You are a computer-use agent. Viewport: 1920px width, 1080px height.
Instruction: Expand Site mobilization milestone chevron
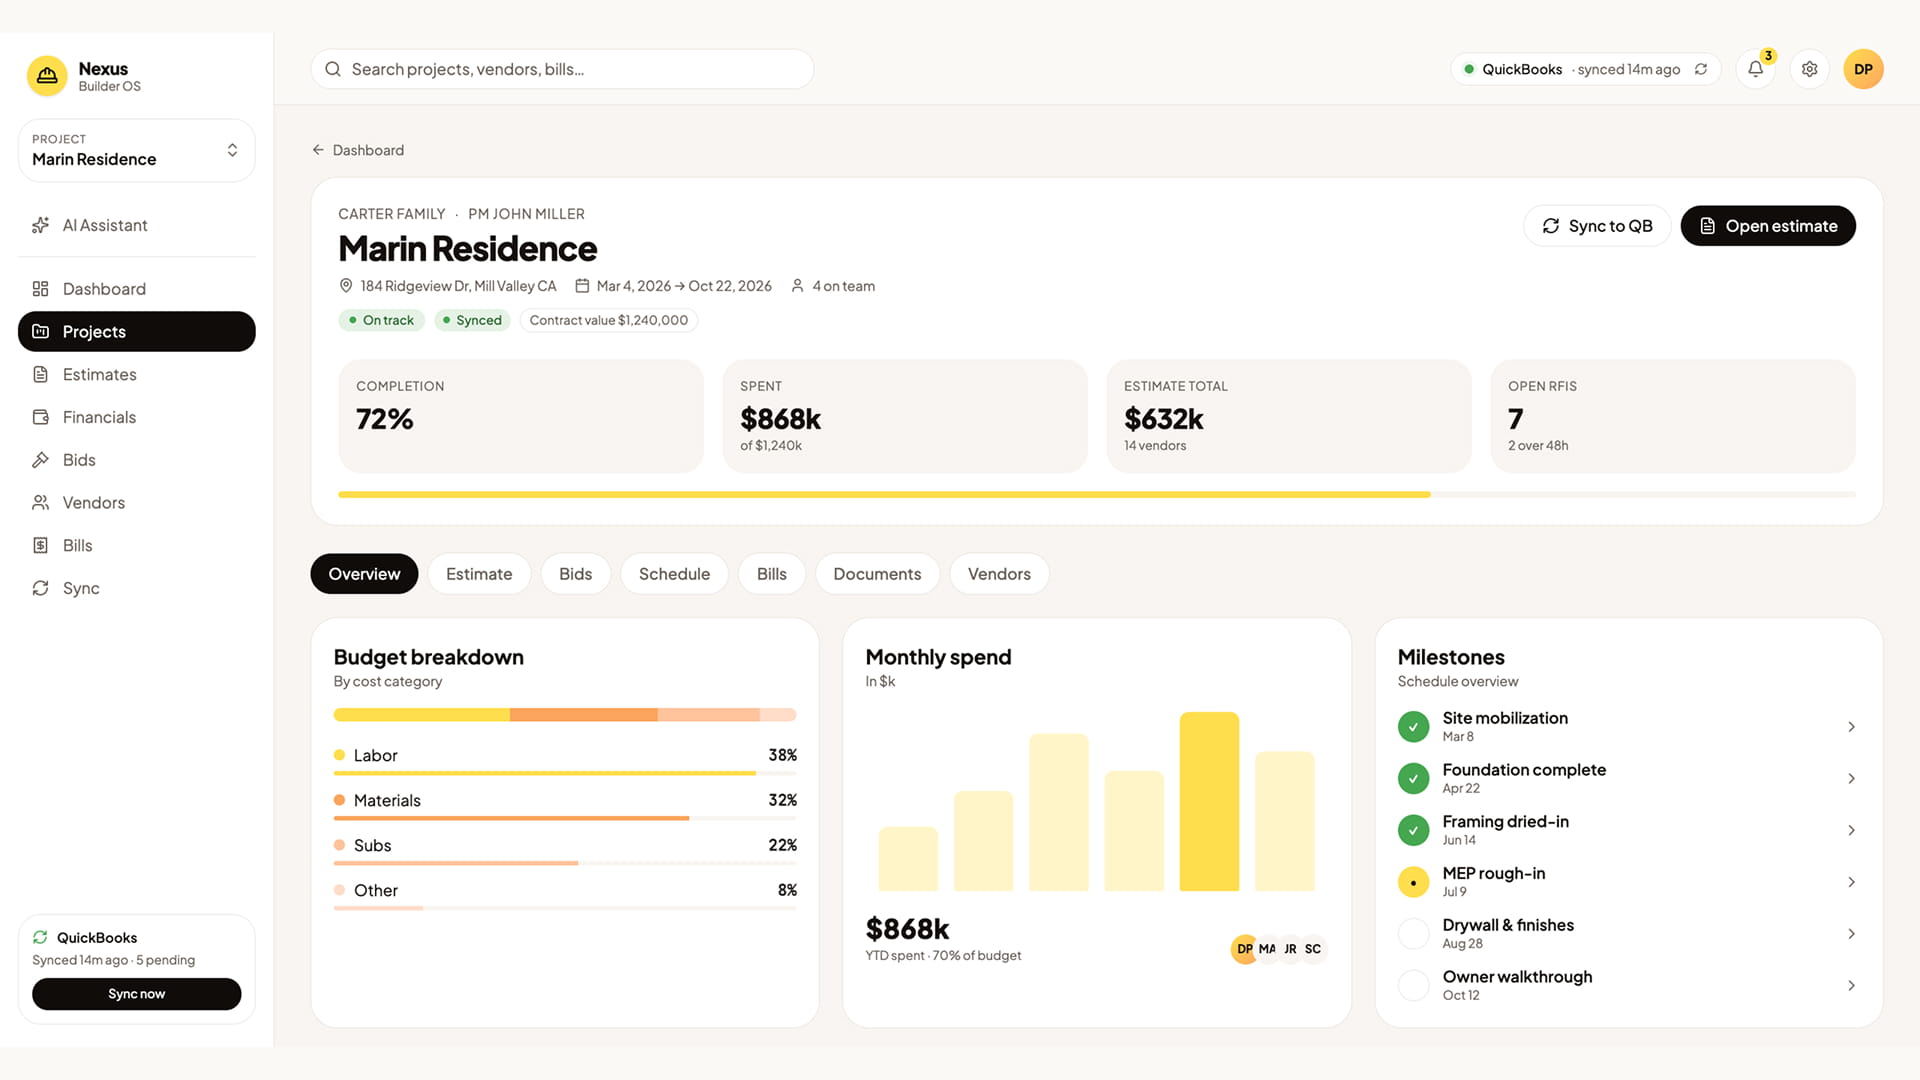[1851, 727]
